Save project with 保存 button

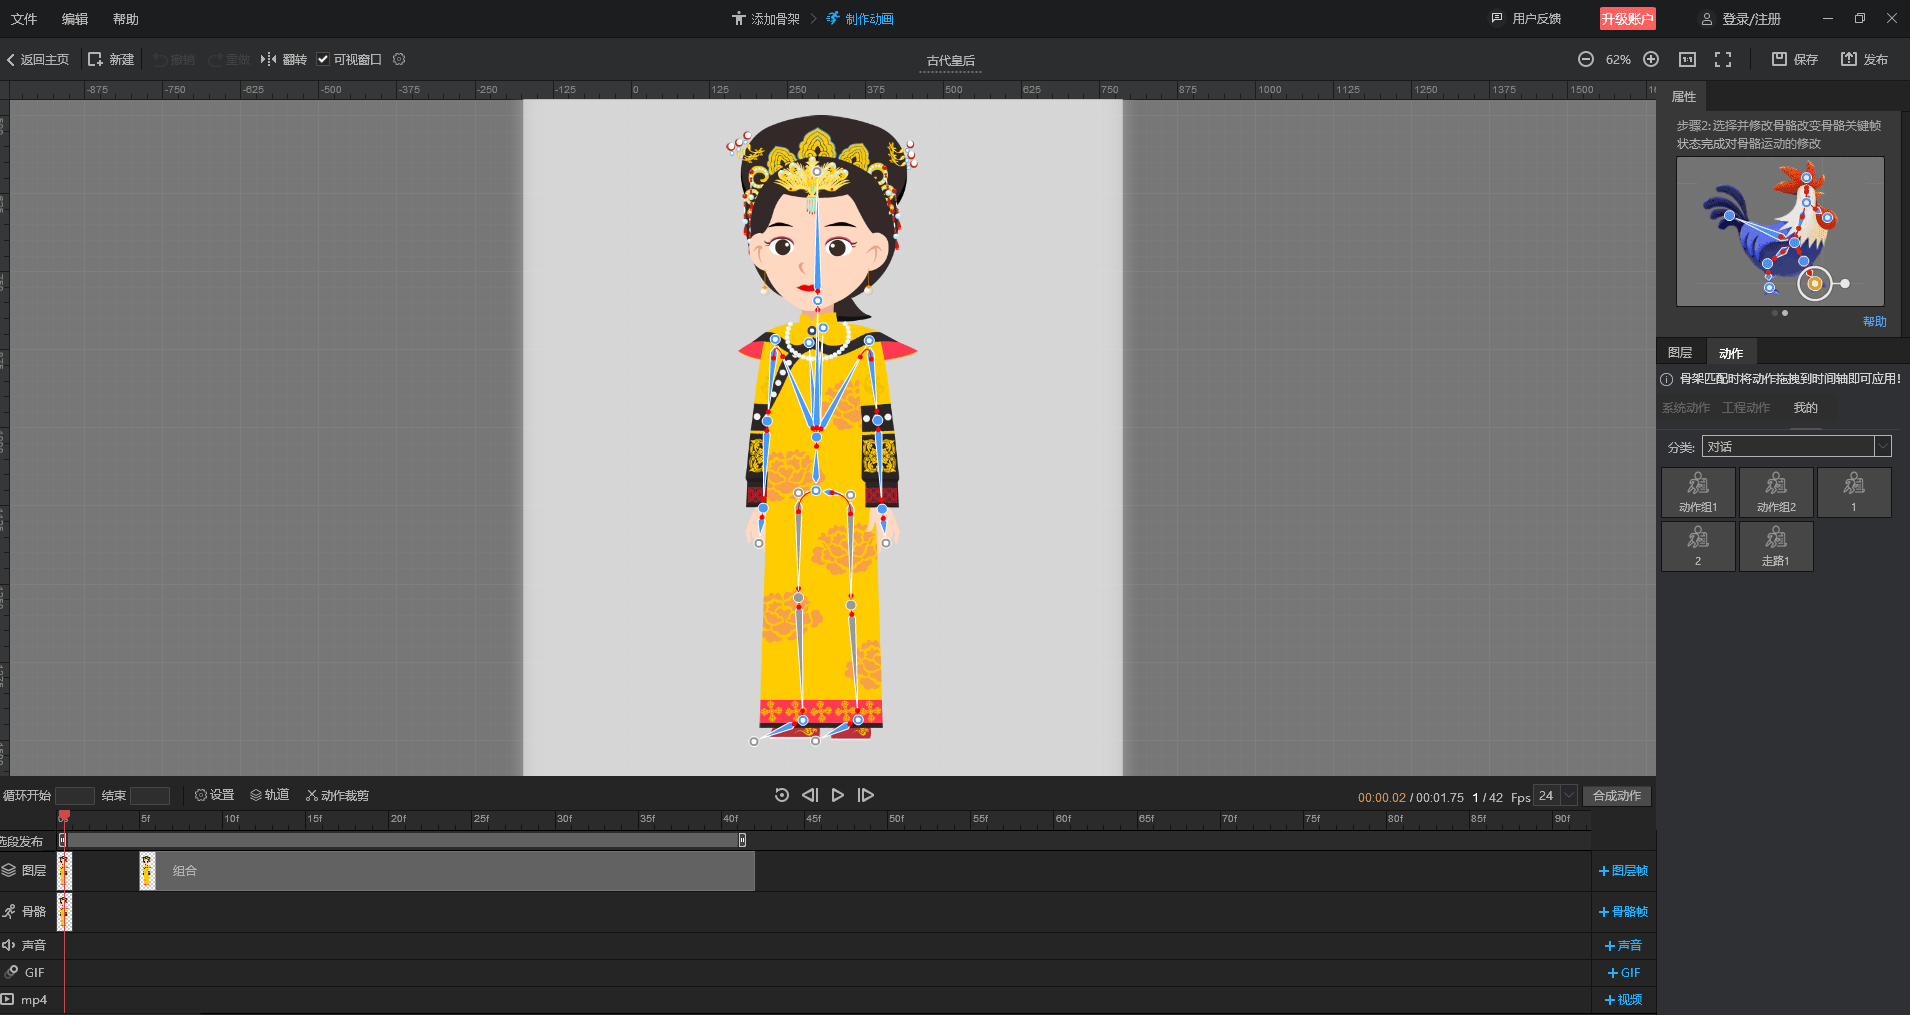(1795, 59)
